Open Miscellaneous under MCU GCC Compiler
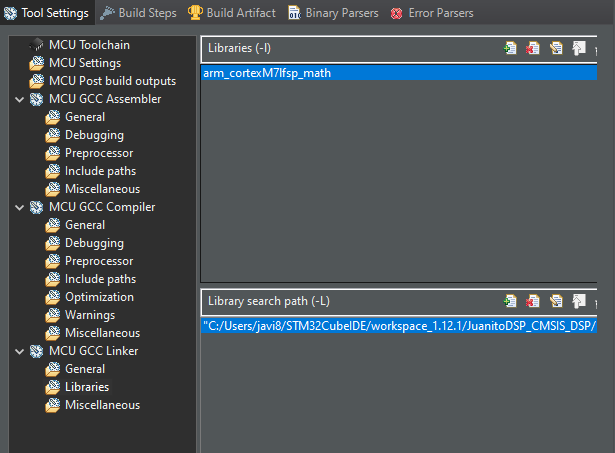This screenshot has height=453, width=615. 102,333
